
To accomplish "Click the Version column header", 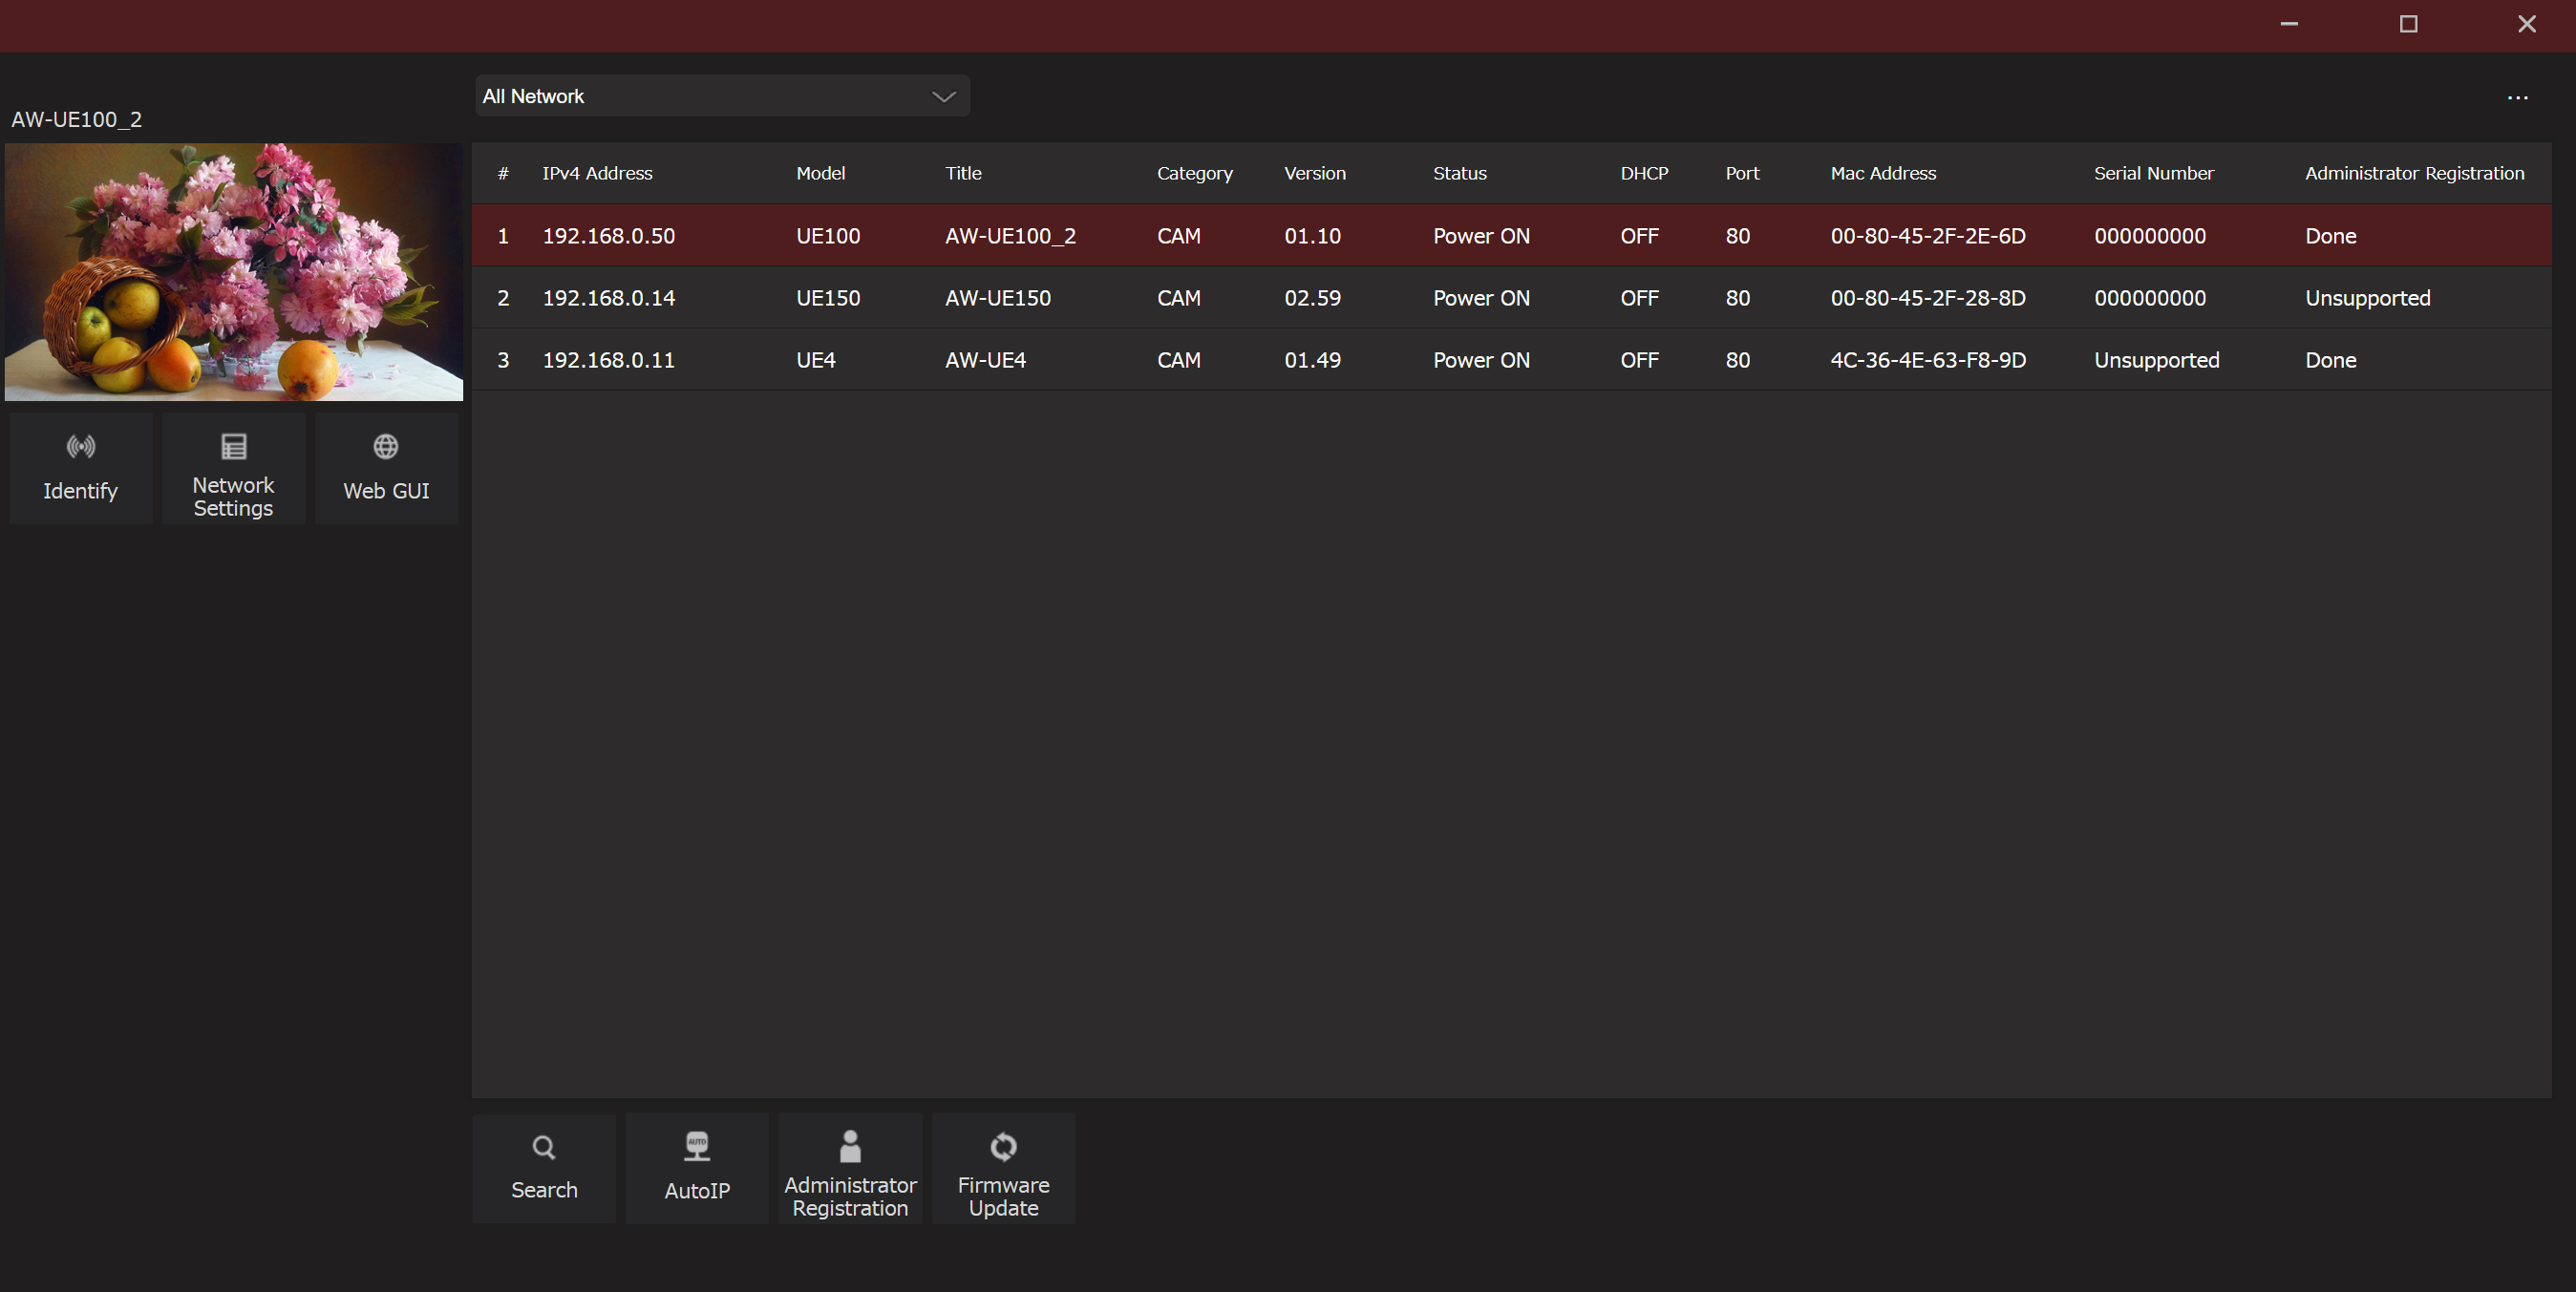I will [1314, 173].
